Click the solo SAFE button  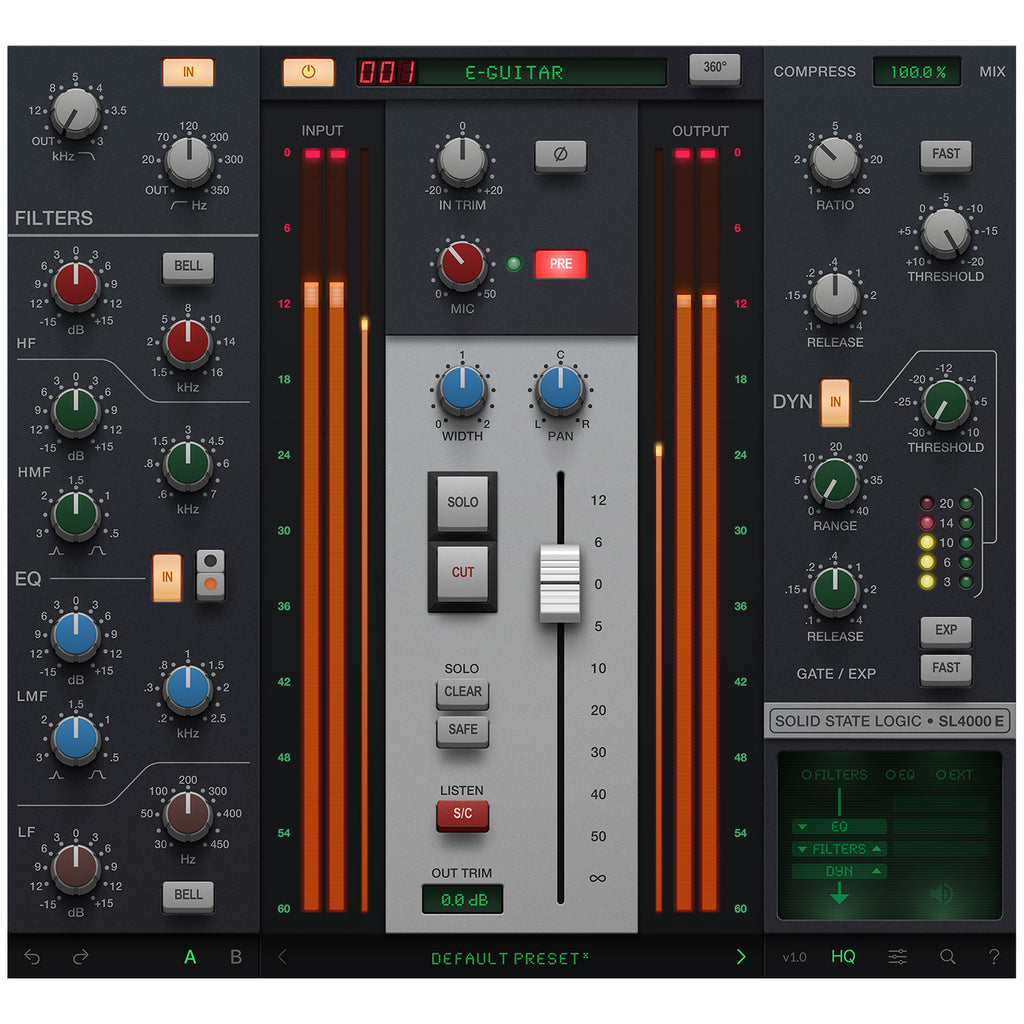pos(462,730)
